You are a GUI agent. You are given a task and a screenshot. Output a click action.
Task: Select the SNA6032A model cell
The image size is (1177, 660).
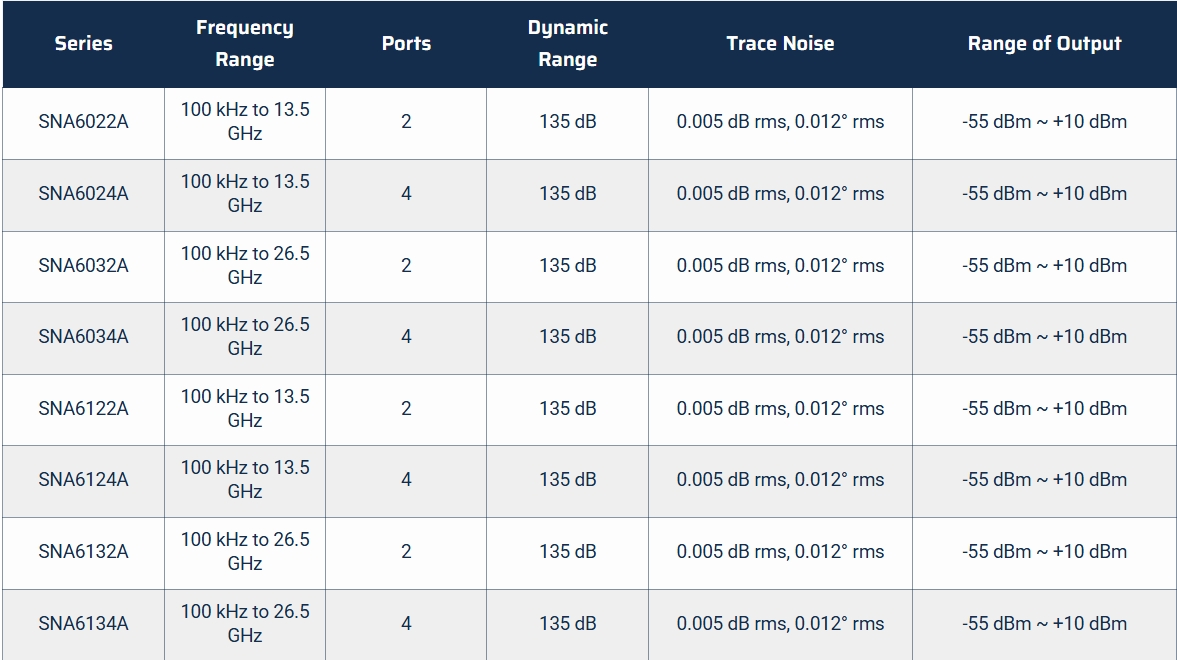(83, 266)
